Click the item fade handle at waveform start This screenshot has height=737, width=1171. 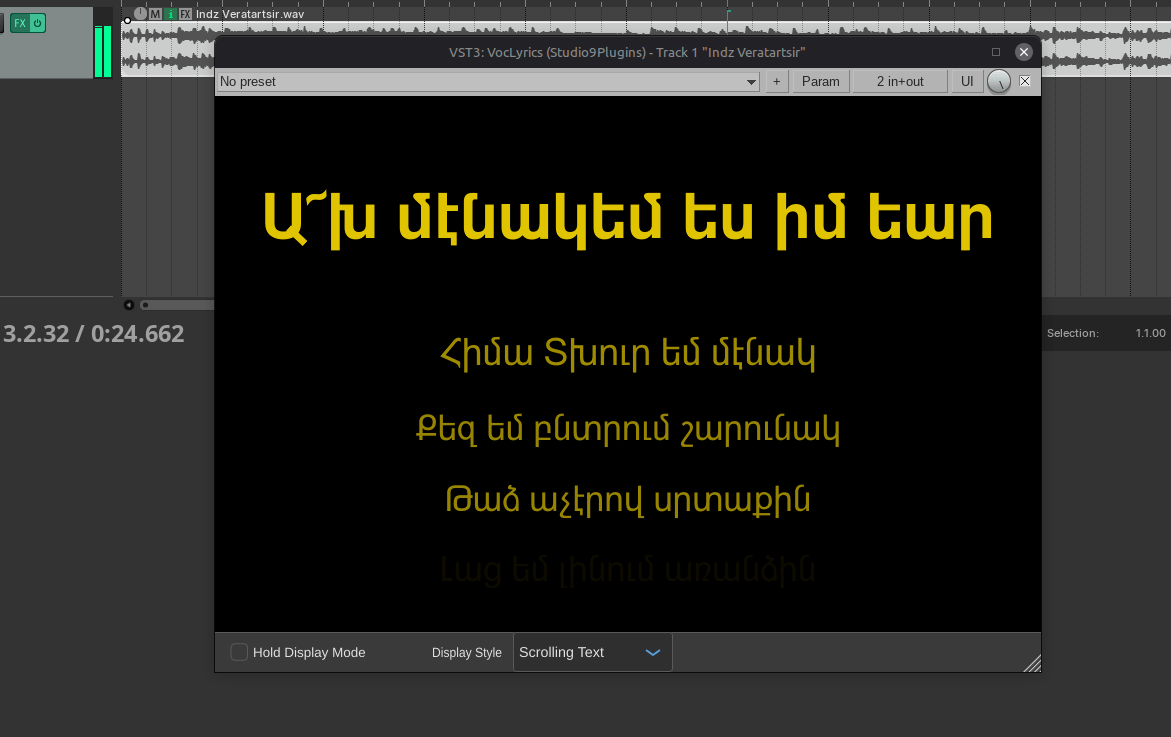click(127, 21)
